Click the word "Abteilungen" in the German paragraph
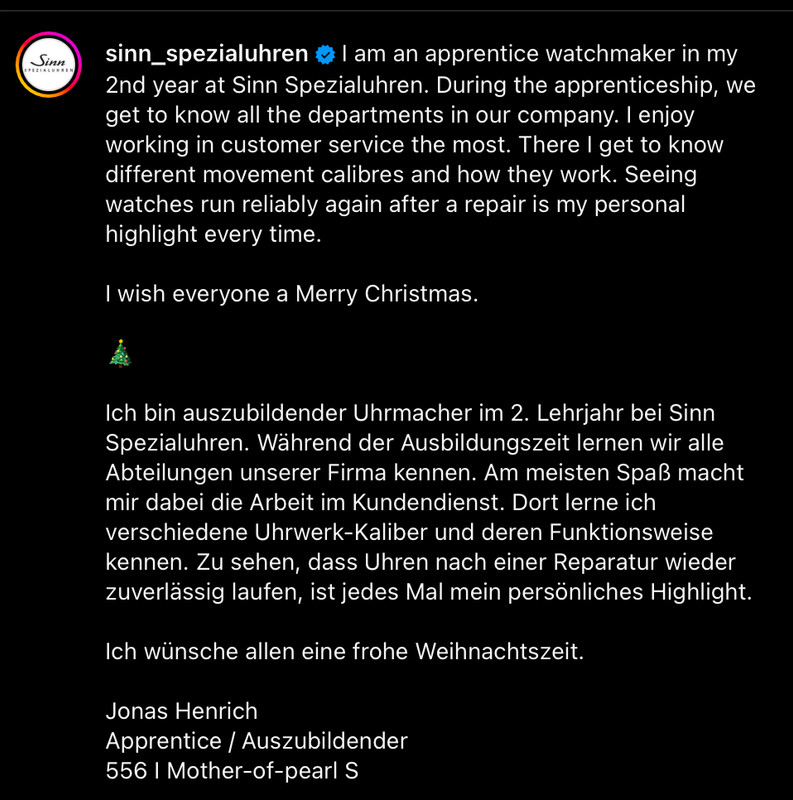This screenshot has height=800, width=793. tap(169, 473)
